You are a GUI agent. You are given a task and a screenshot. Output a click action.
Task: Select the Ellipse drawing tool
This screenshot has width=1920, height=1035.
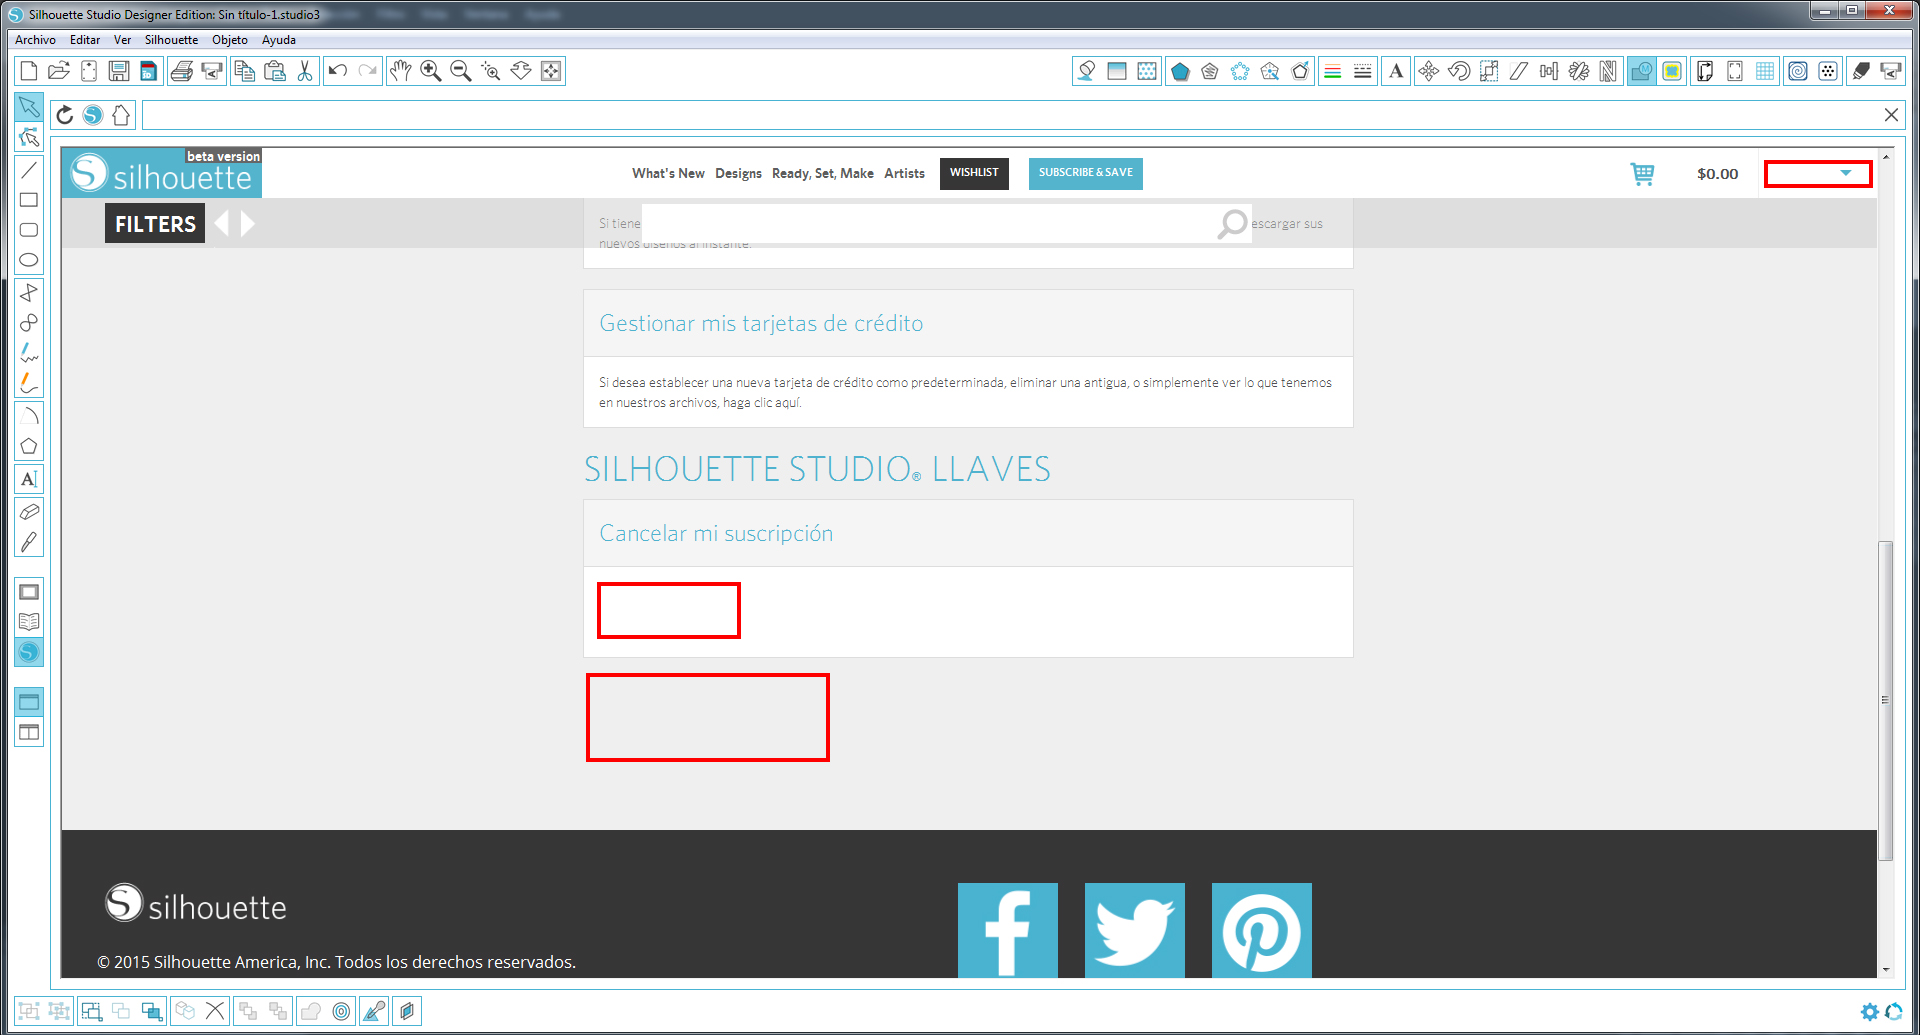tap(29, 260)
